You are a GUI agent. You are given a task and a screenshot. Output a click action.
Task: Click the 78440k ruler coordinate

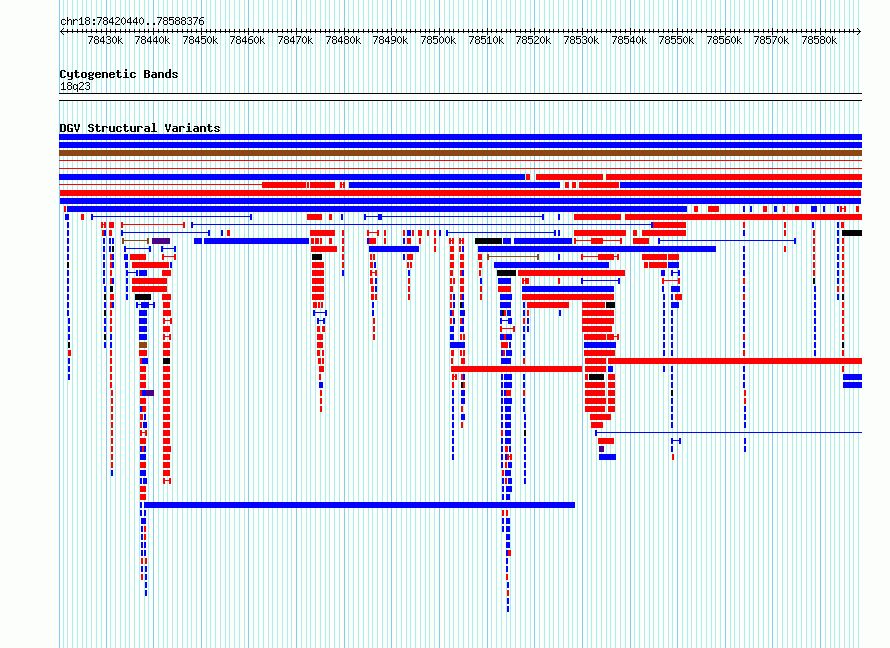[x=152, y=40]
